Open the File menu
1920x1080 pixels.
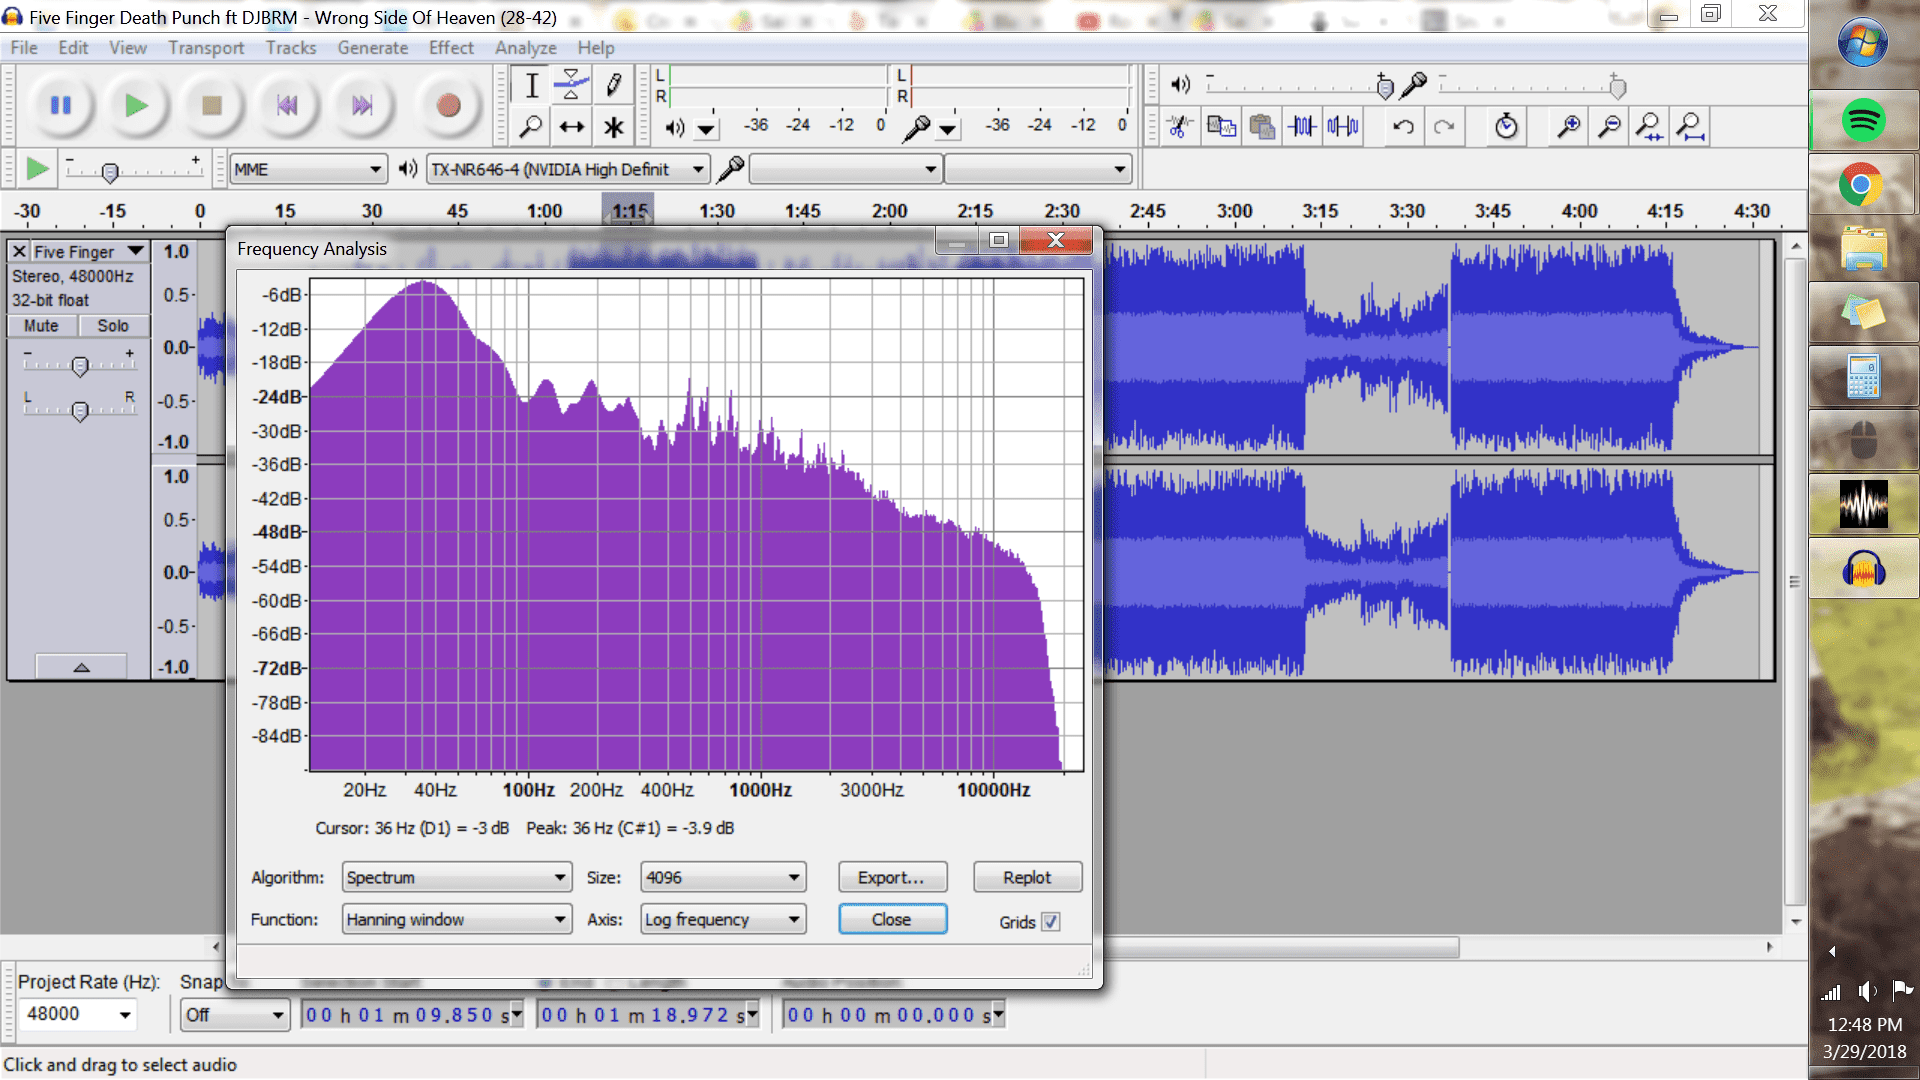23,48
